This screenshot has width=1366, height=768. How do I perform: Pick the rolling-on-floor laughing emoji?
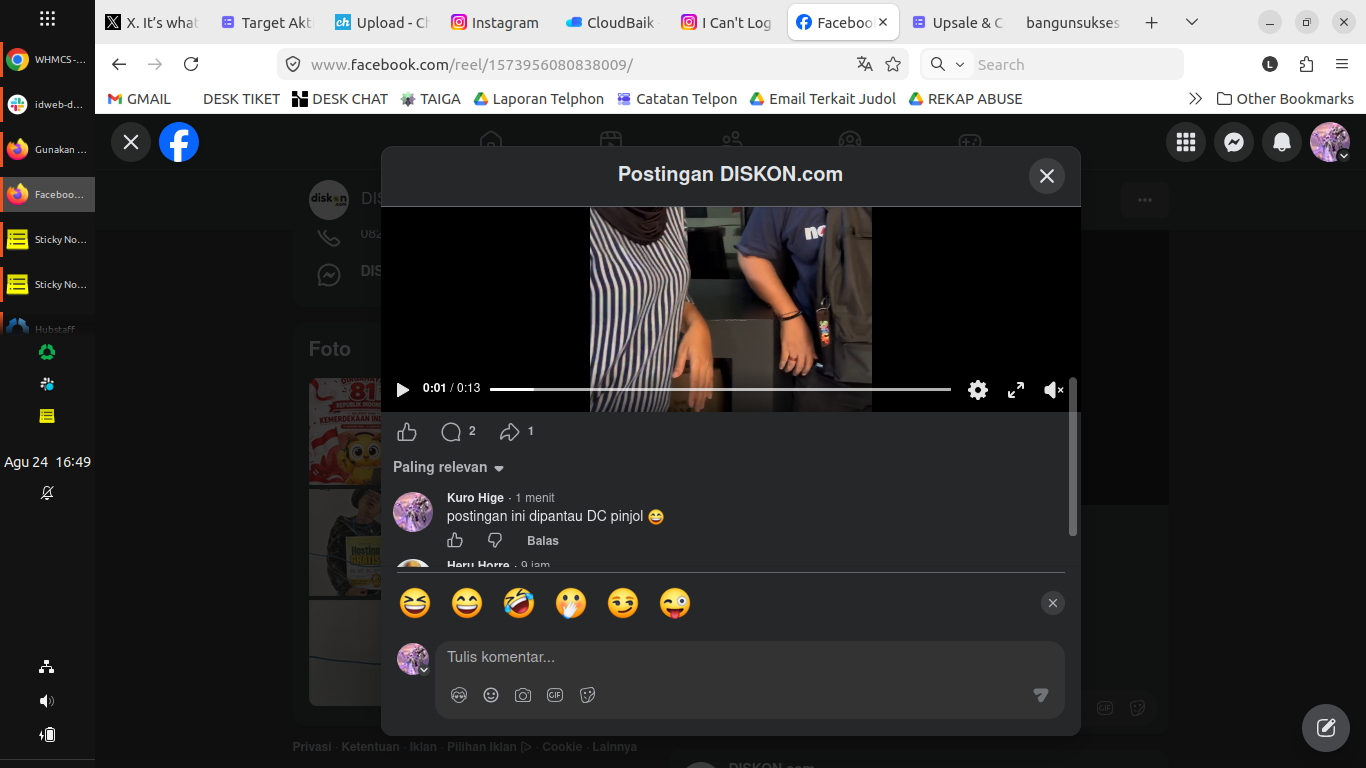519,603
